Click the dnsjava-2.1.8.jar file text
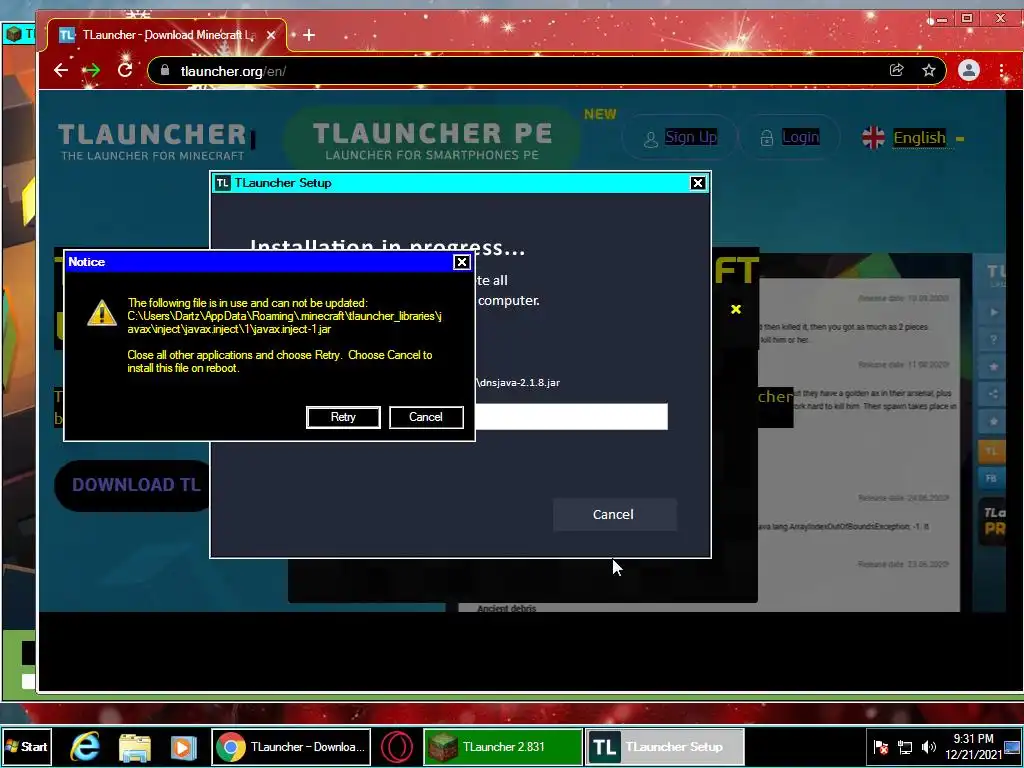The height and width of the screenshot is (768, 1024). click(x=520, y=383)
